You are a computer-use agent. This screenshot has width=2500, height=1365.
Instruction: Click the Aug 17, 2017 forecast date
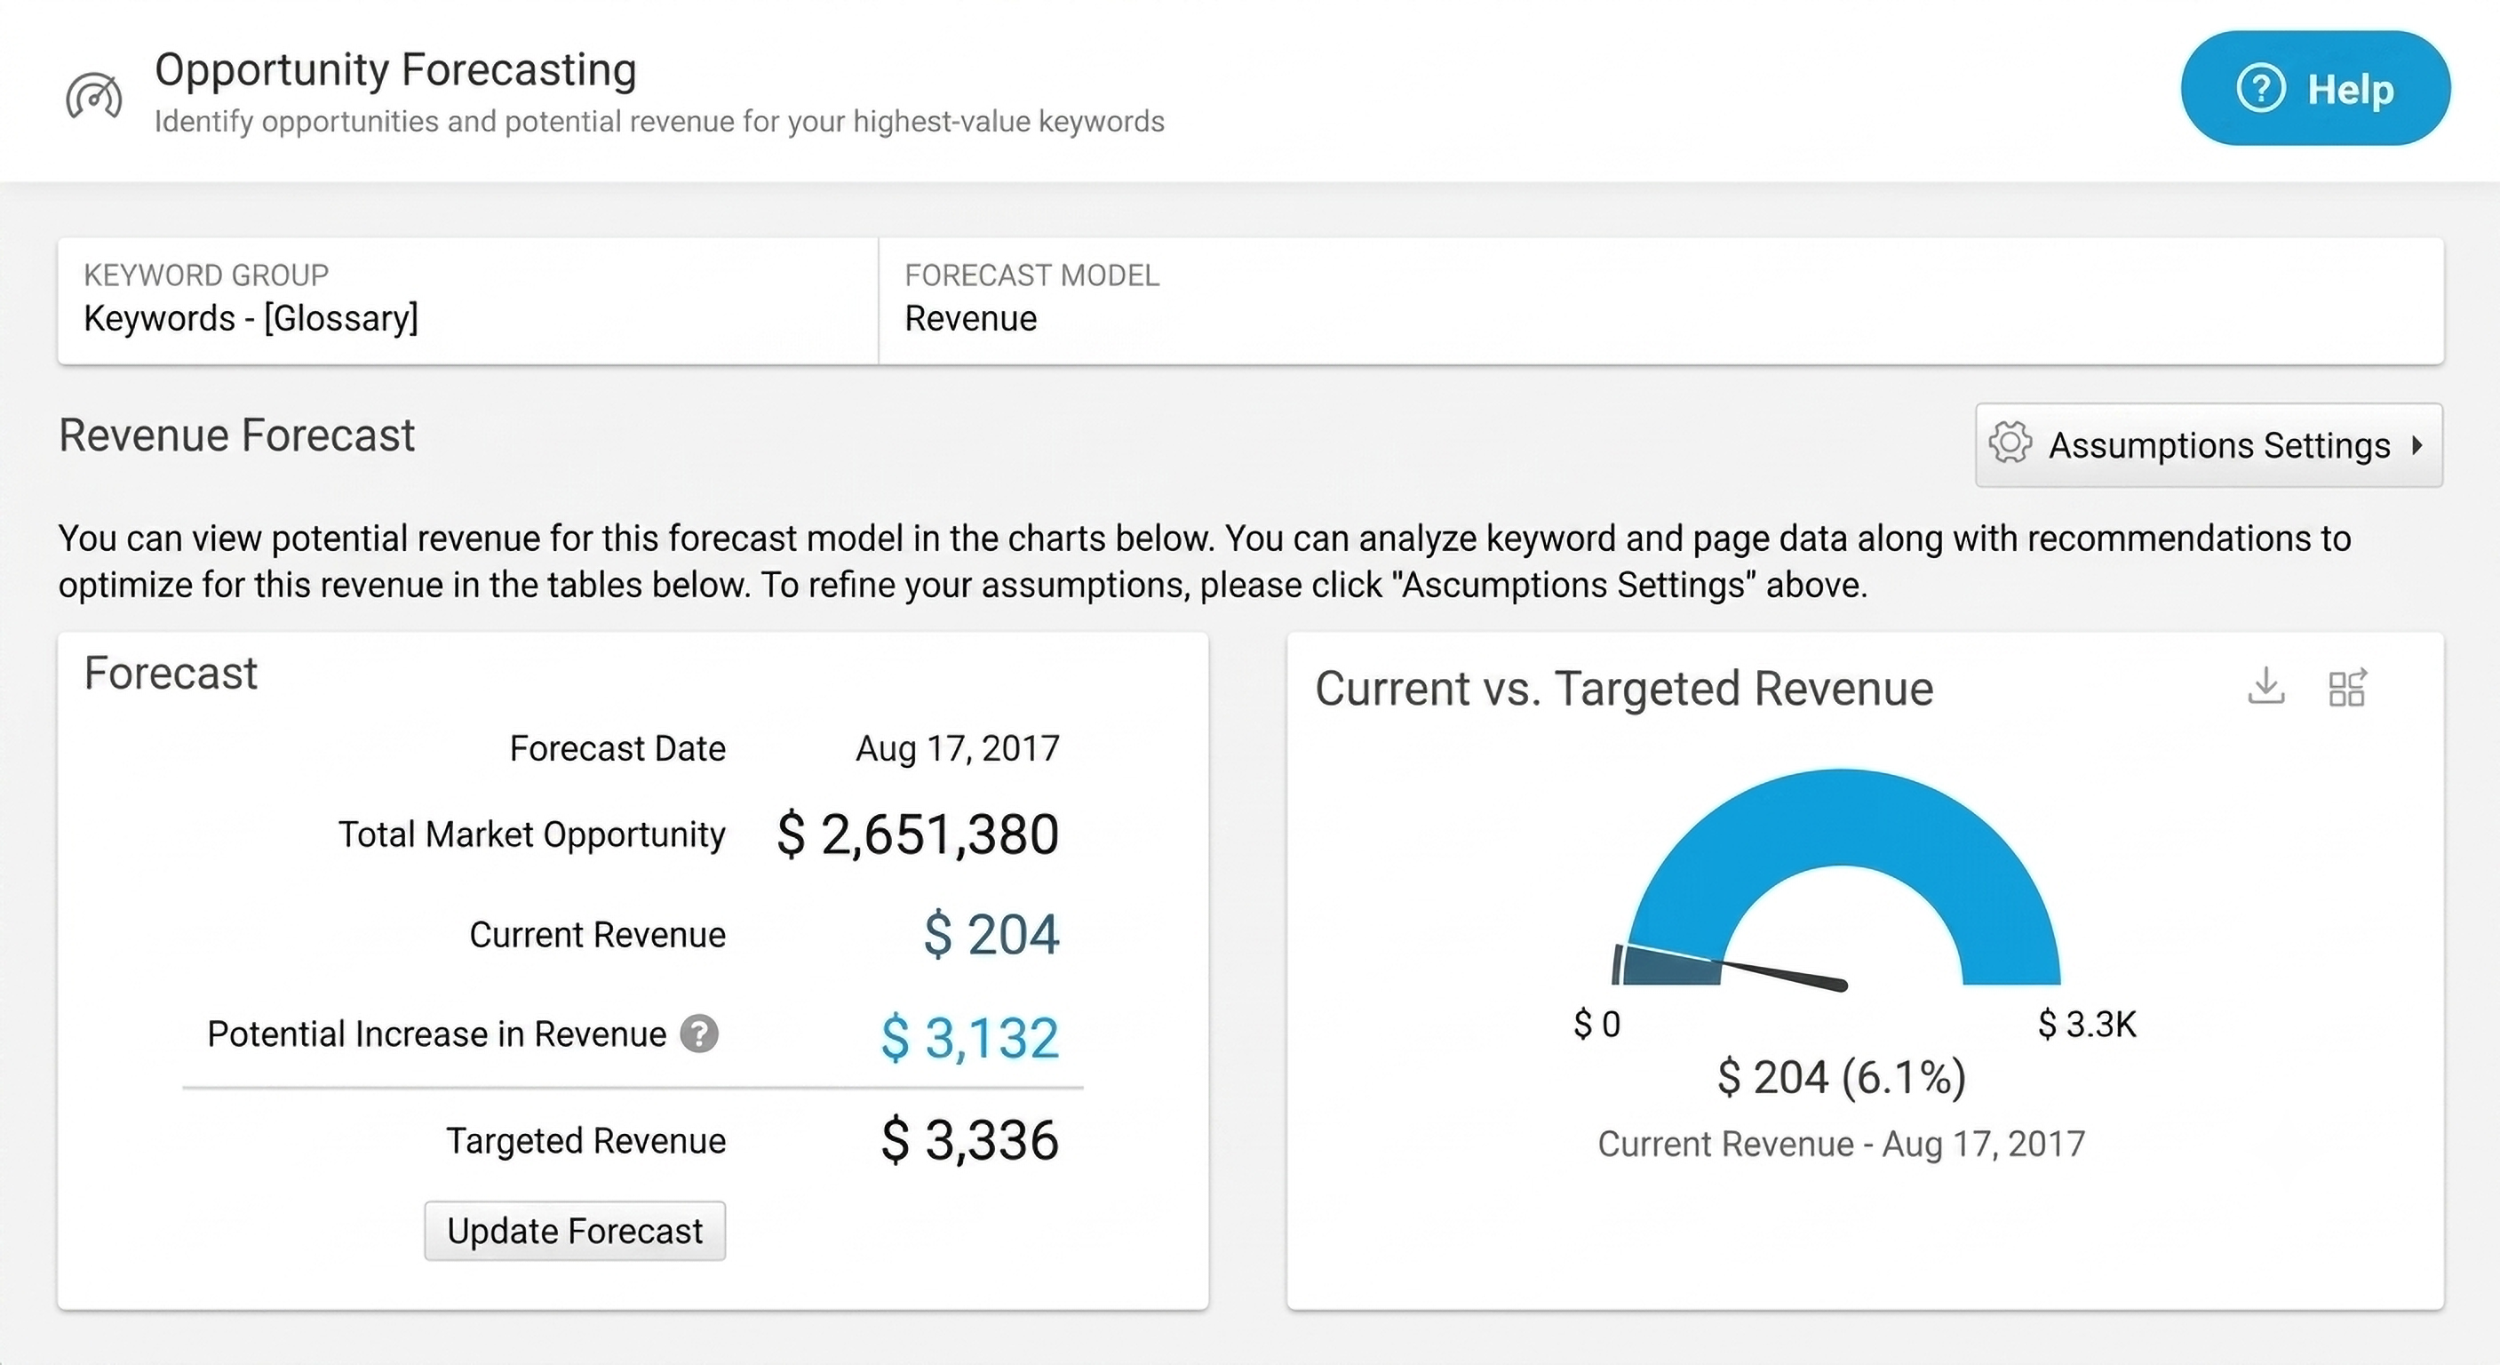tap(957, 749)
